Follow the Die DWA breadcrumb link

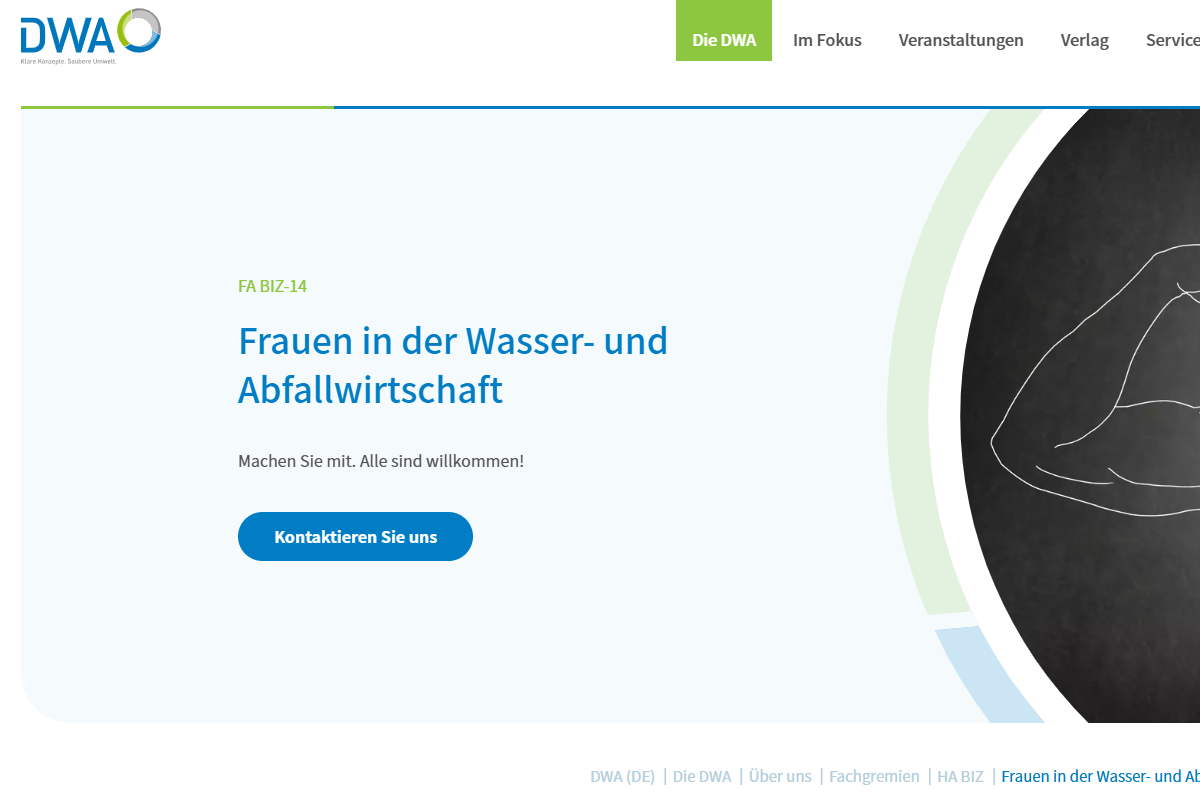(x=702, y=776)
